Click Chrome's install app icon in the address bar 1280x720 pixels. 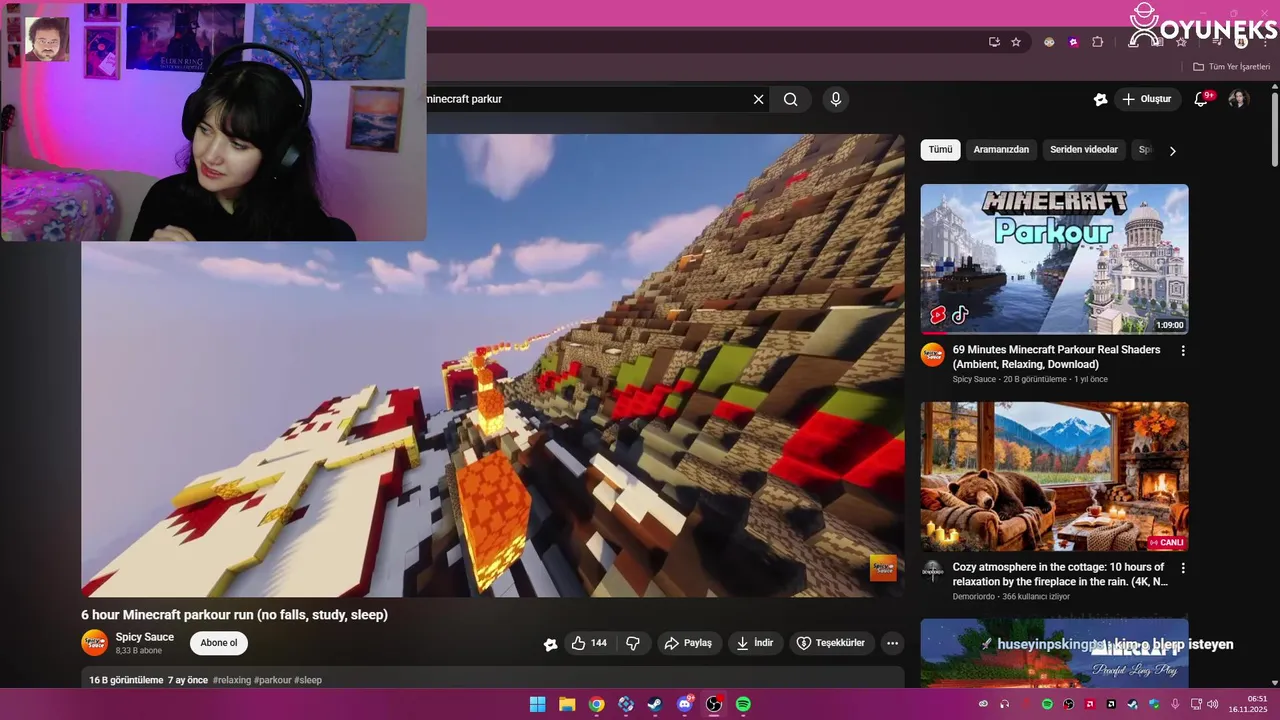click(x=994, y=42)
